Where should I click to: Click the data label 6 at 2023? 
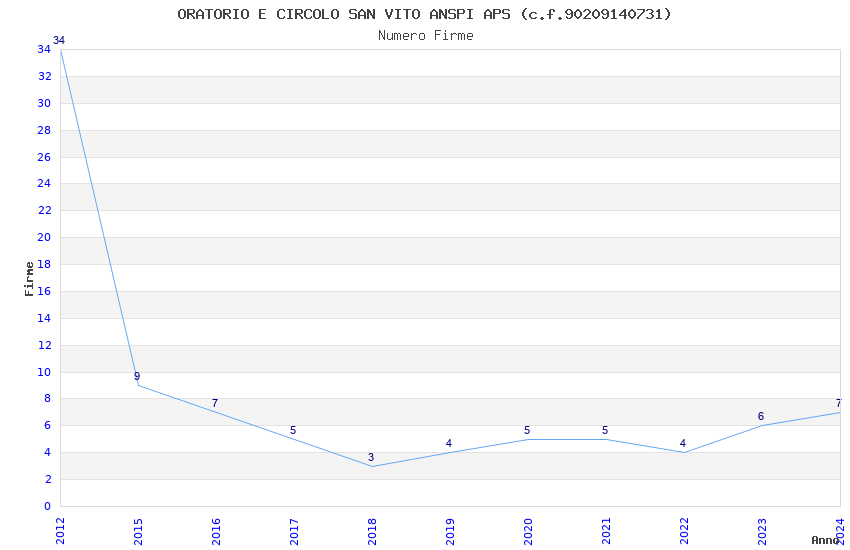click(761, 416)
